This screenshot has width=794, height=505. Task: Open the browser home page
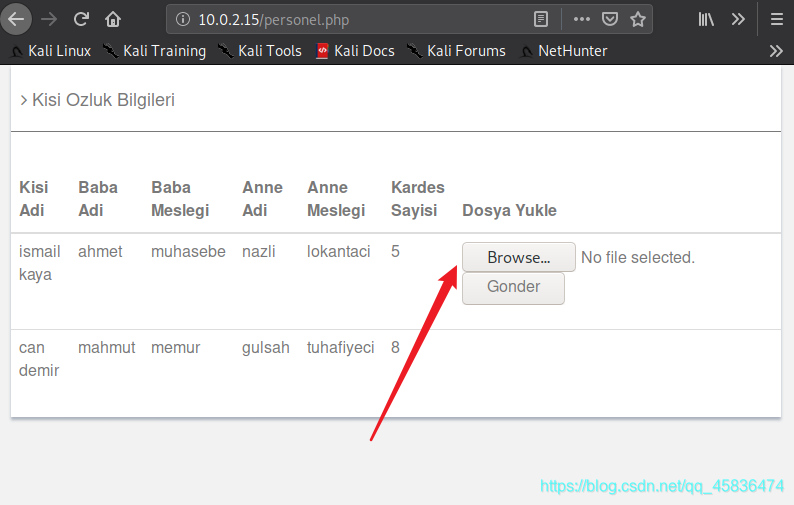pyautogui.click(x=113, y=19)
